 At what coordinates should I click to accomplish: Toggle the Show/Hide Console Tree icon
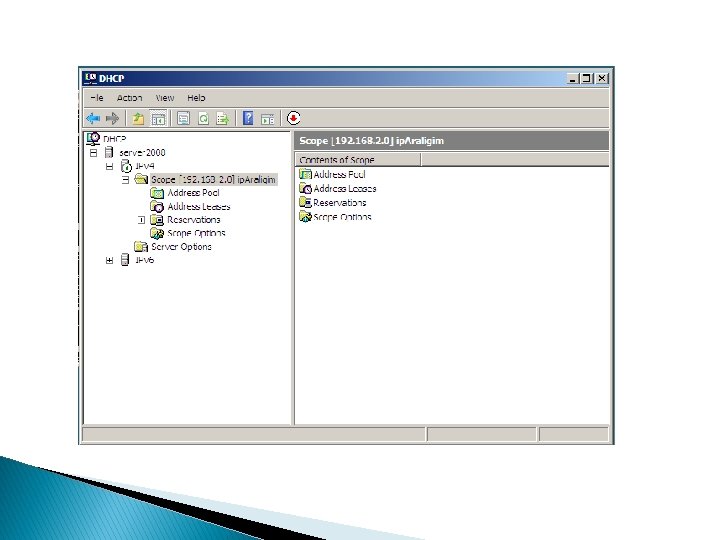coord(158,118)
